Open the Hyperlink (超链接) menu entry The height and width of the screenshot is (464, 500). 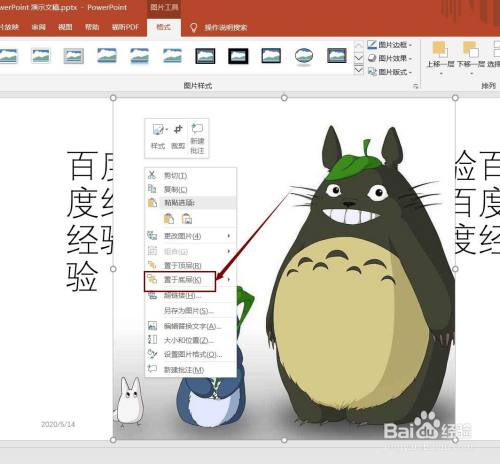(x=190, y=295)
